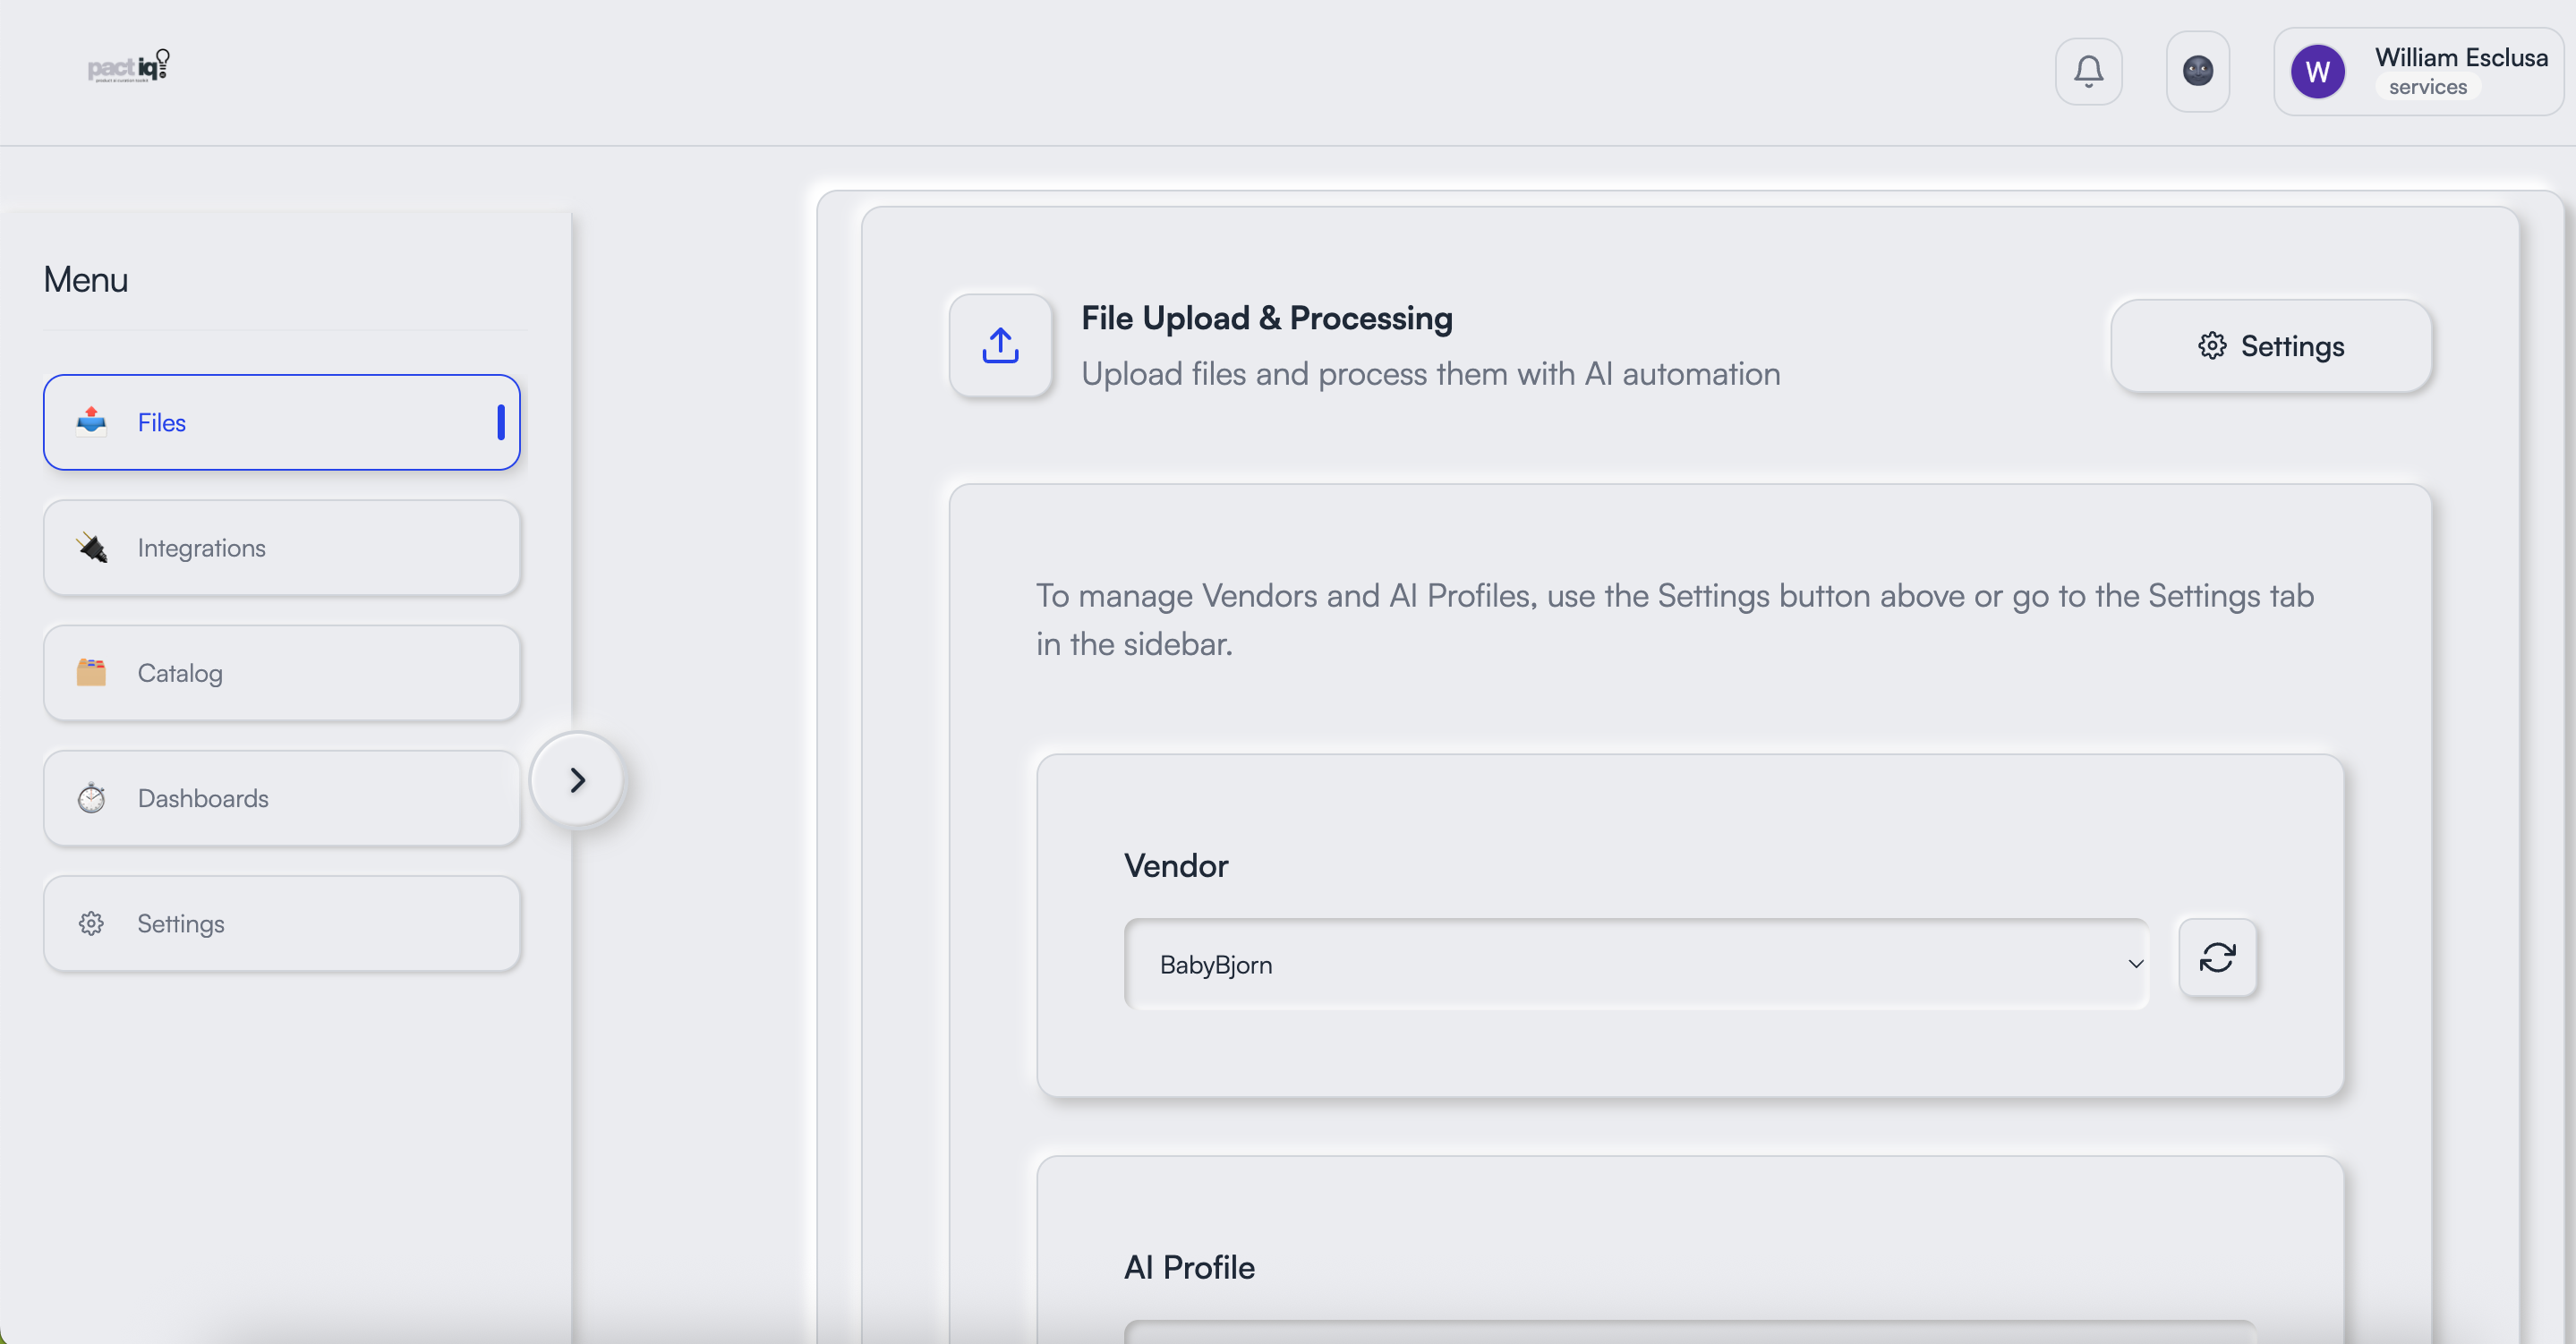Viewport: 2576px width, 1344px height.
Task: Expand the sidebar chevron arrow
Action: [x=577, y=780]
